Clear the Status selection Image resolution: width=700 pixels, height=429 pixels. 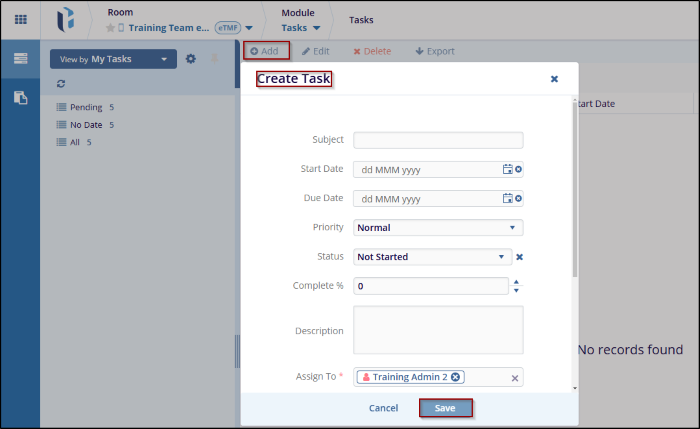click(x=519, y=257)
